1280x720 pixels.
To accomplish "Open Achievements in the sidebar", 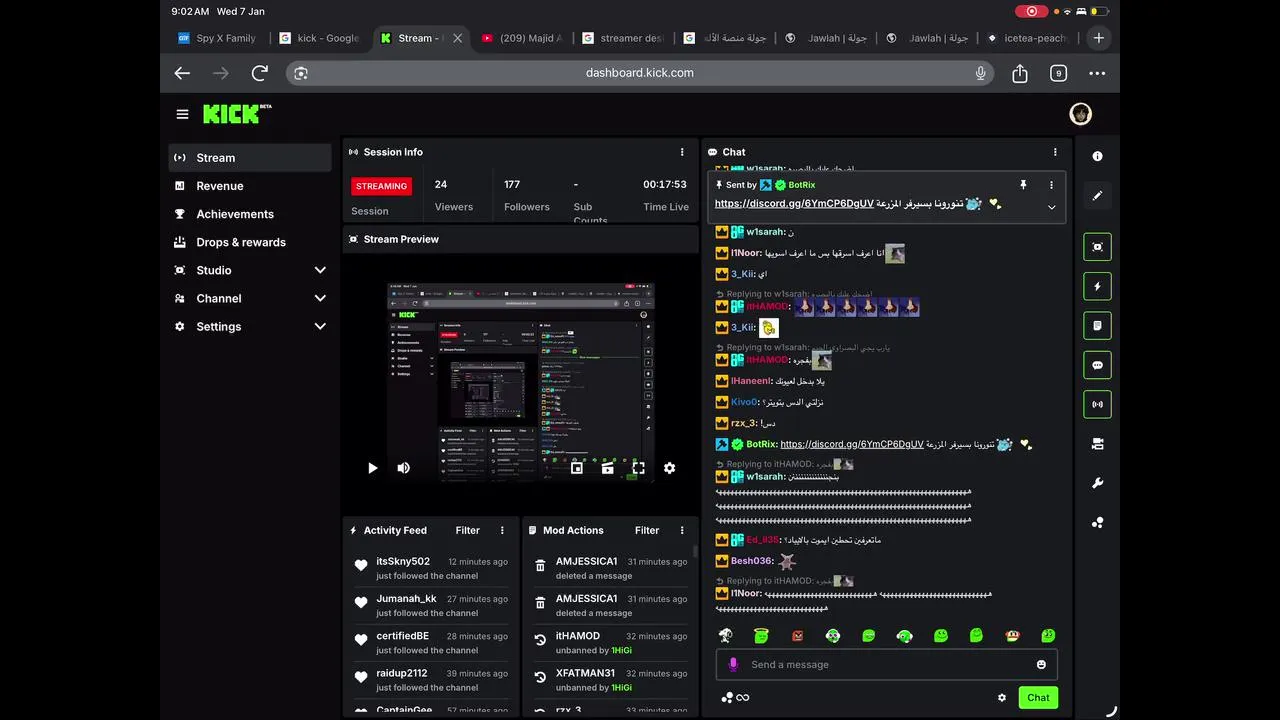I will point(250,214).
